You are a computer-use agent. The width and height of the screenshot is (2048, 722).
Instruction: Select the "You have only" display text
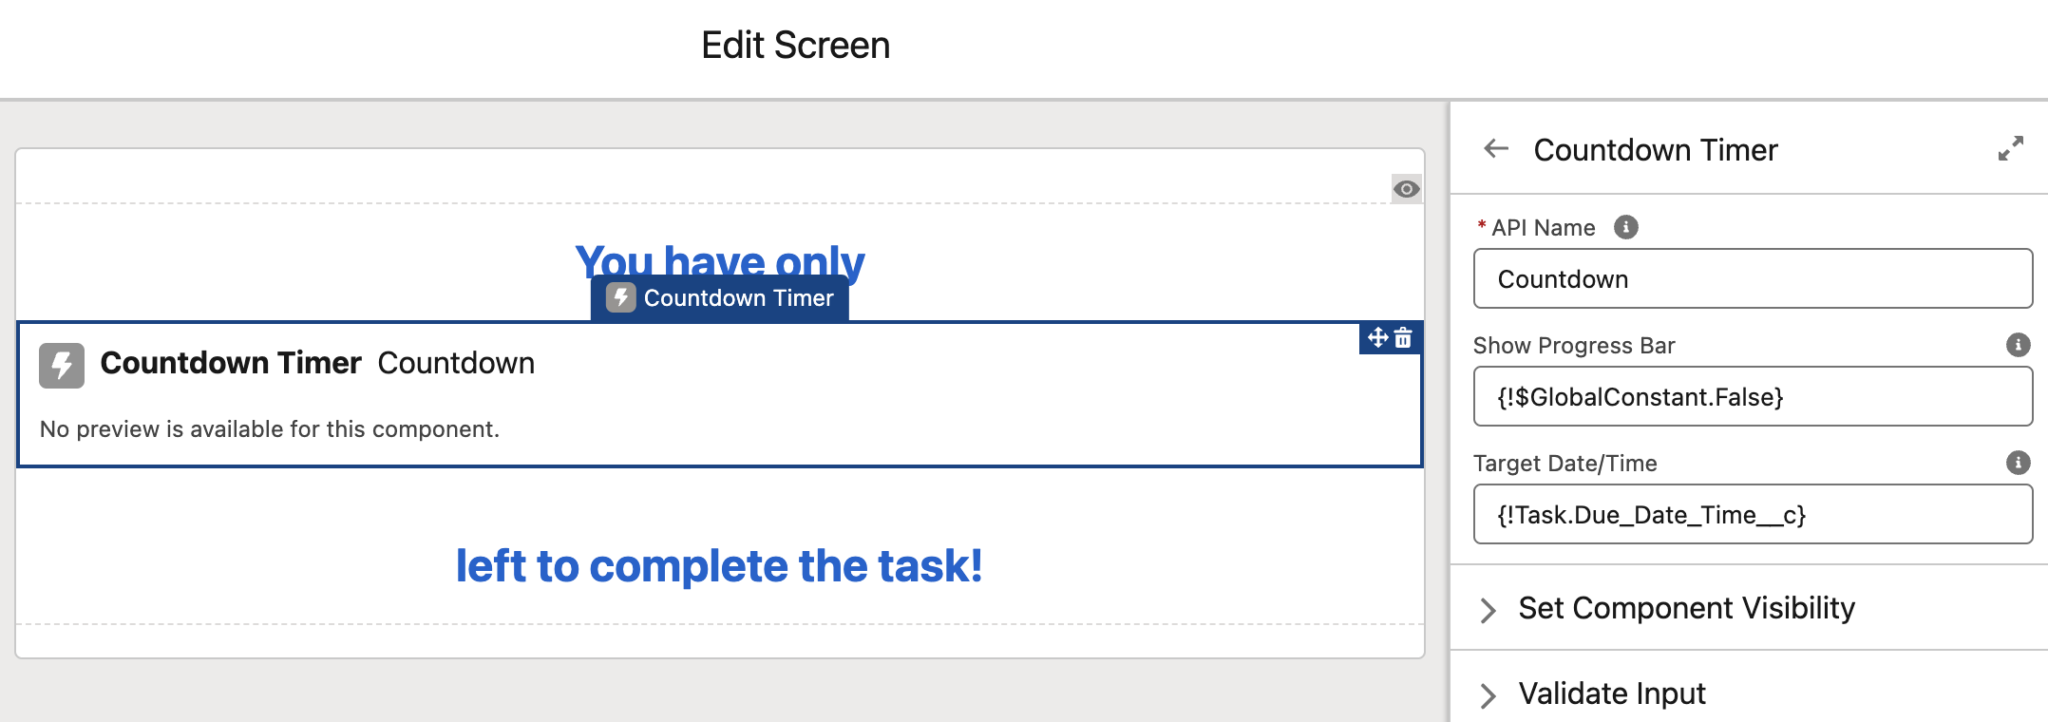pos(719,256)
